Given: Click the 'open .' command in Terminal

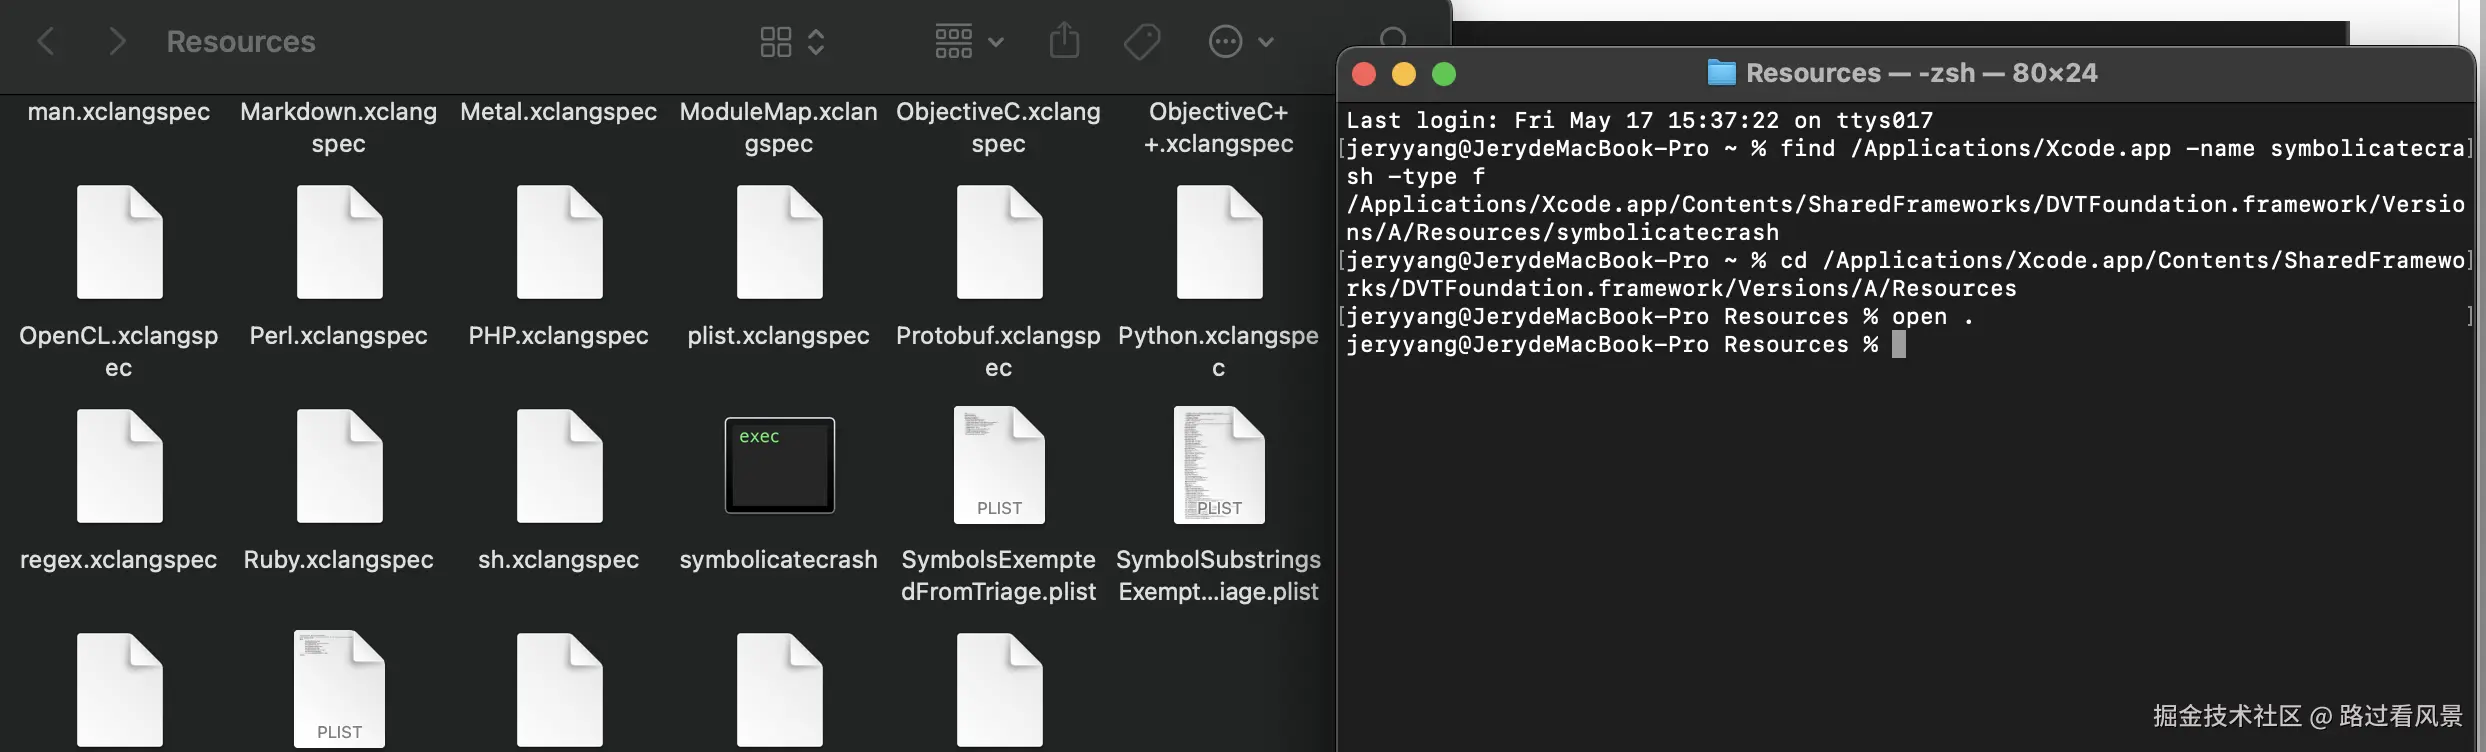Looking at the screenshot, I should [1933, 317].
